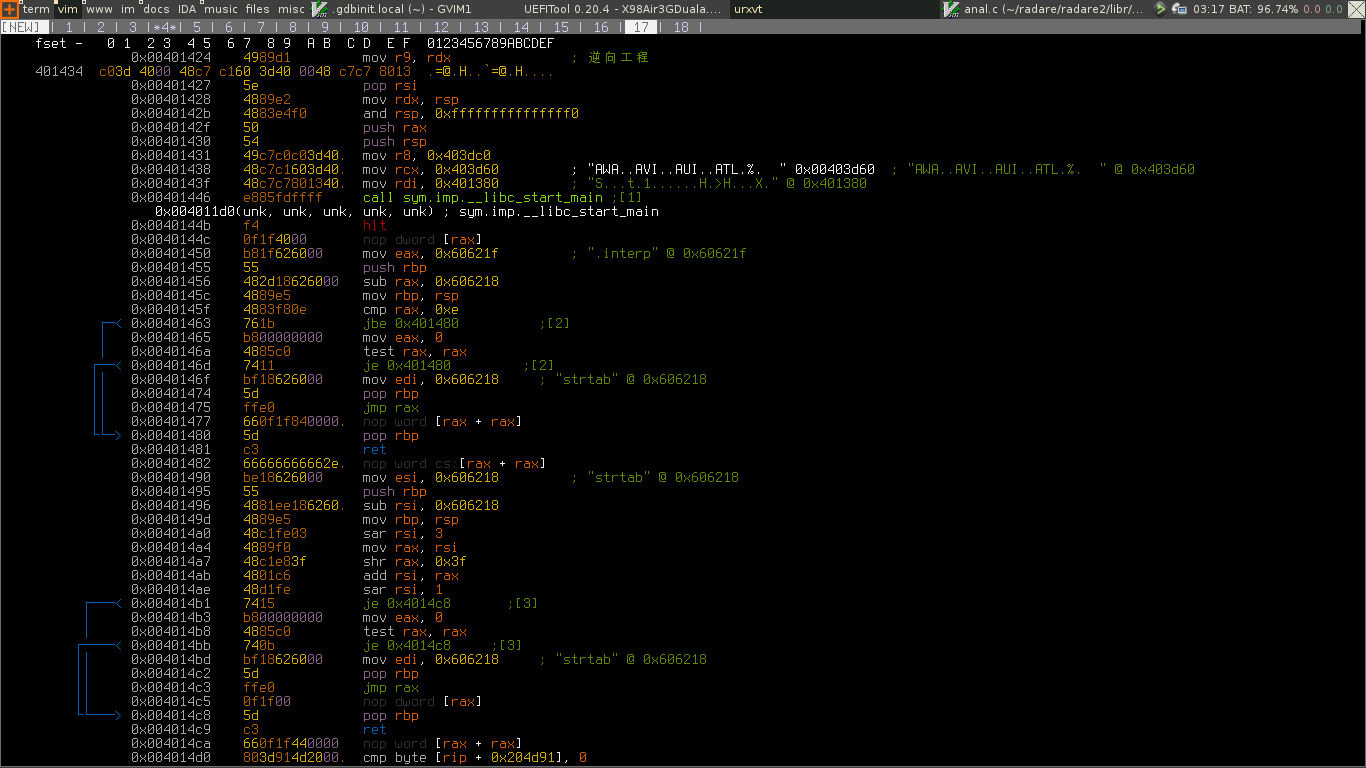Switch to the 'term' workspace tag

35,9
